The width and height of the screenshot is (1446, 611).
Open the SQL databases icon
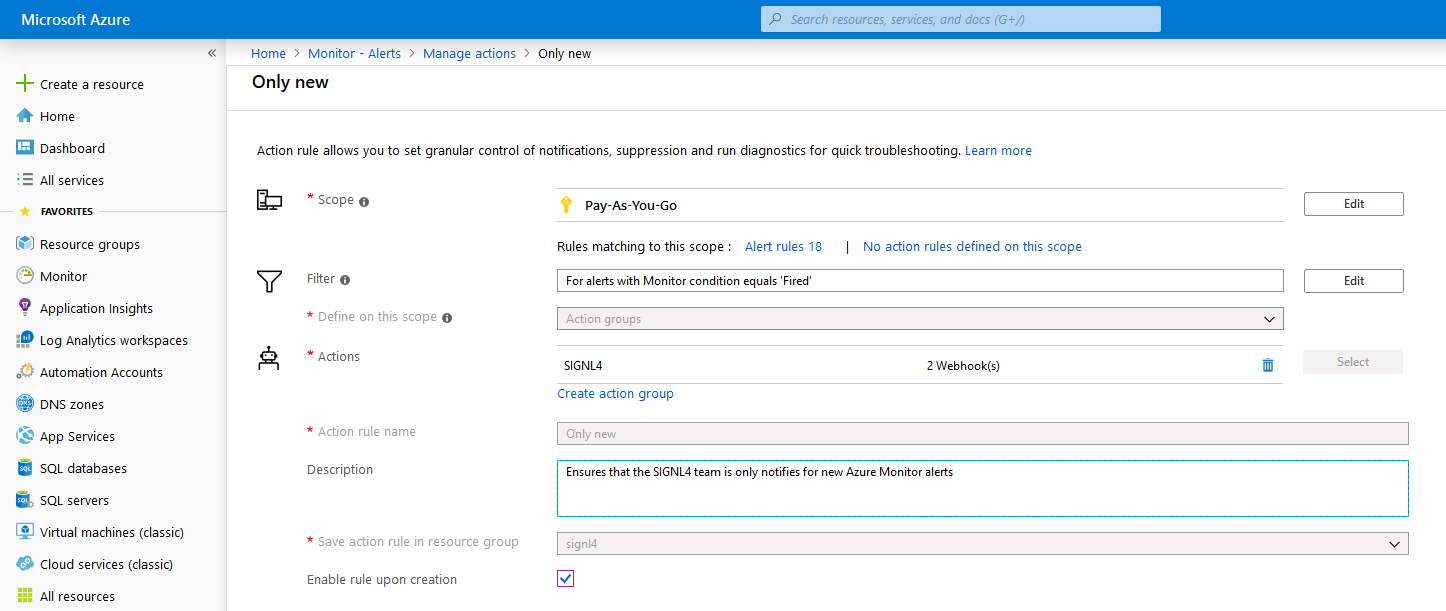(25, 468)
